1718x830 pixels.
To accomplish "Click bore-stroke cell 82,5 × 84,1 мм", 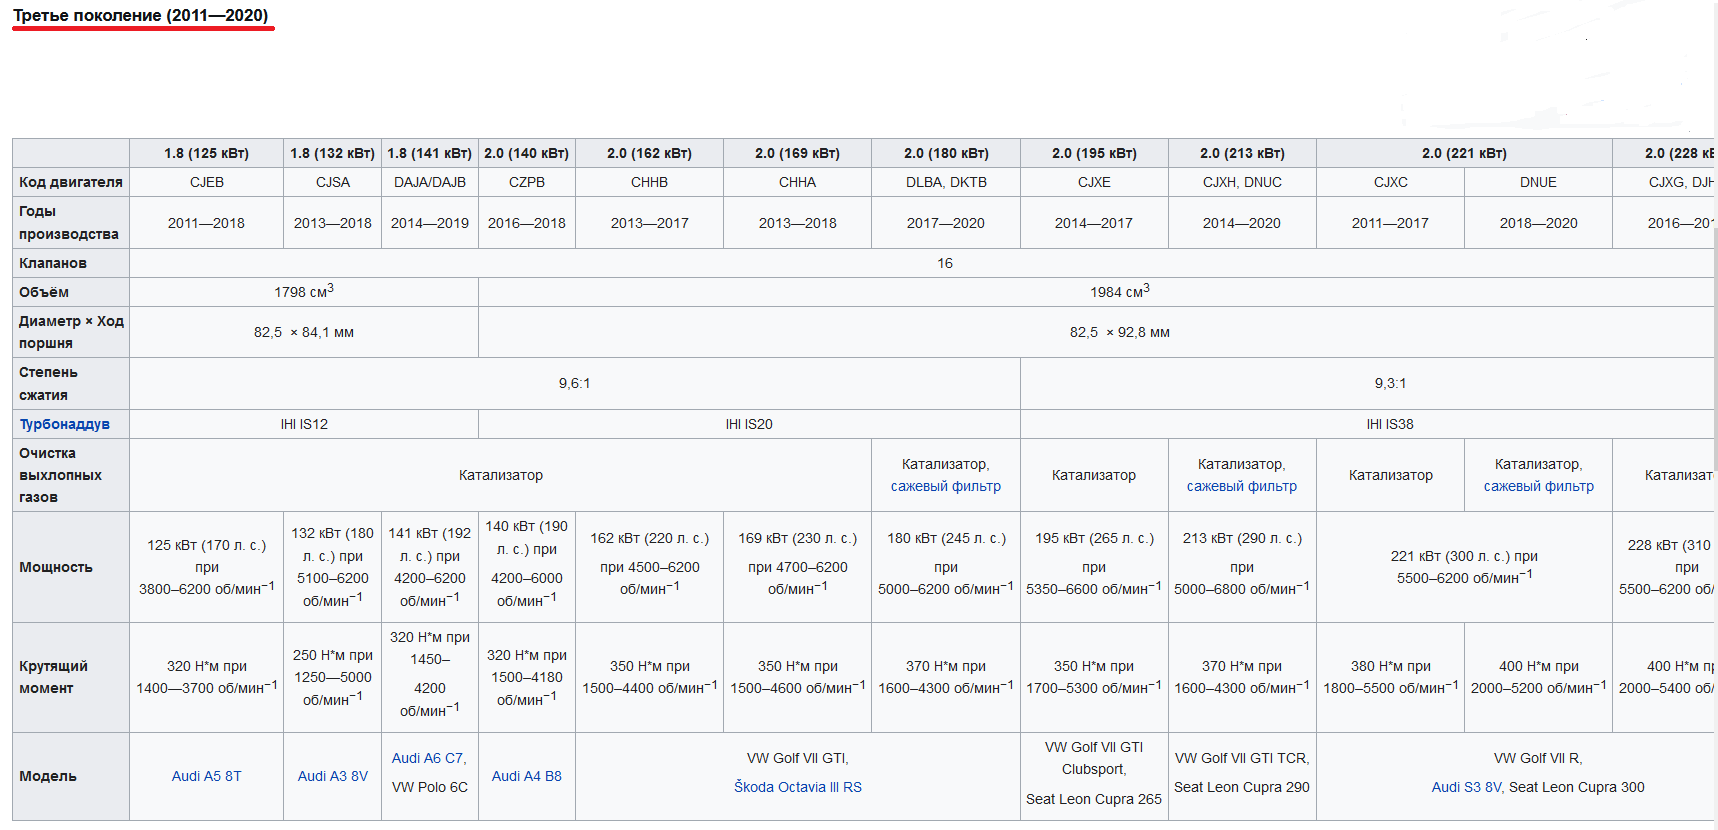I will click(x=304, y=332).
